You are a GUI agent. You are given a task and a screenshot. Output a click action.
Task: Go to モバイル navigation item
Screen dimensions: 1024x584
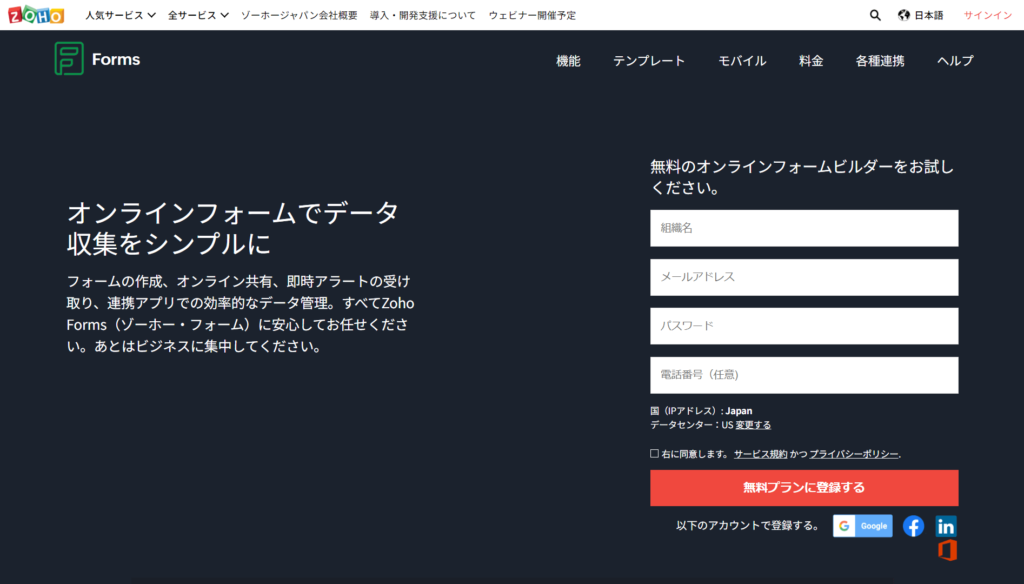pyautogui.click(x=742, y=61)
